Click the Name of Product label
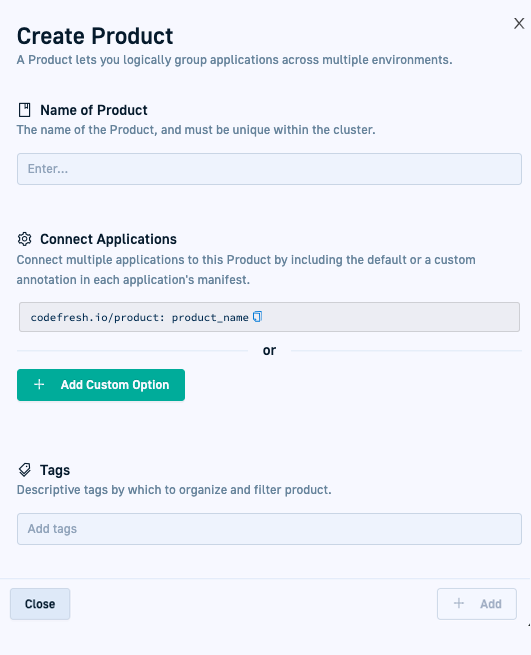Screen dimensions: 531x655 pos(94,110)
